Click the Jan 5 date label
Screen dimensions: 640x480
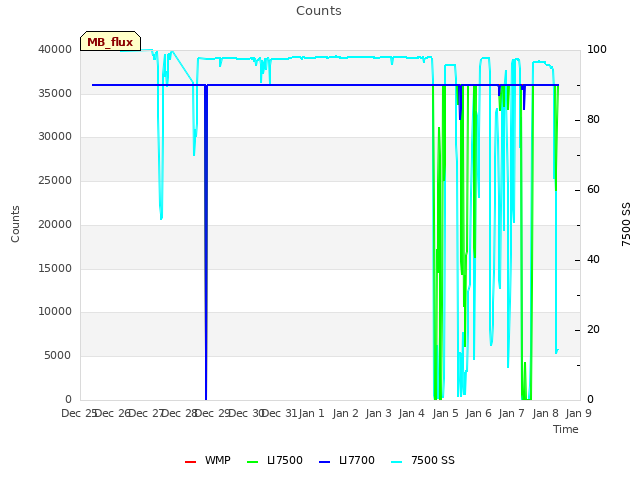pyautogui.click(x=445, y=413)
